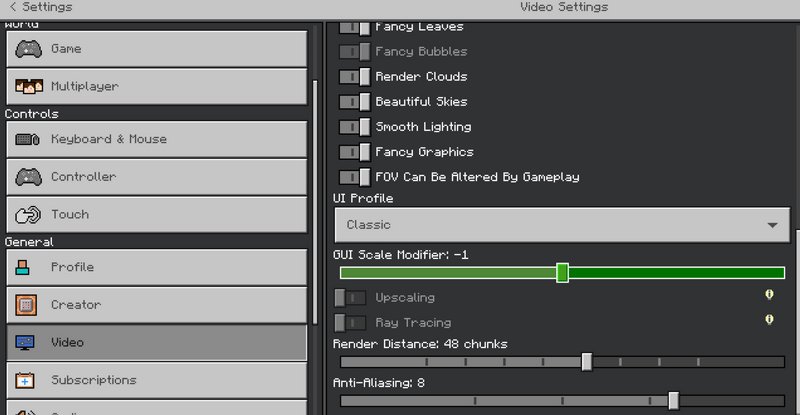The width and height of the screenshot is (800, 415).
Task: Click the Touch hand icon
Action: (x=28, y=214)
